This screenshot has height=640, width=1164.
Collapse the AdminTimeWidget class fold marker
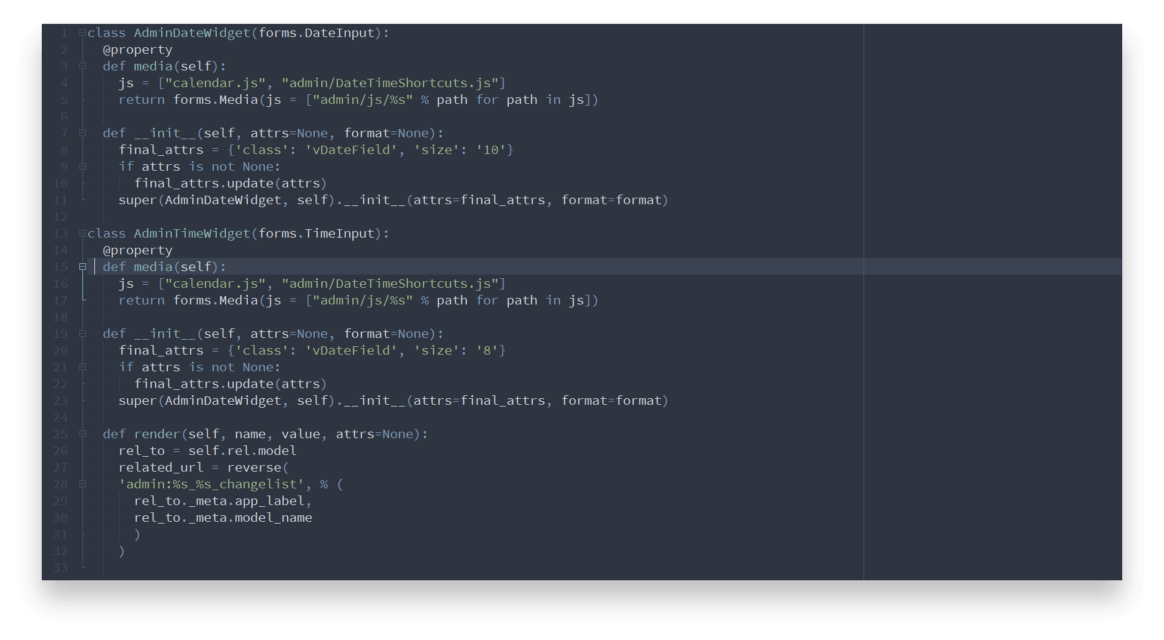pyautogui.click(x=80, y=233)
